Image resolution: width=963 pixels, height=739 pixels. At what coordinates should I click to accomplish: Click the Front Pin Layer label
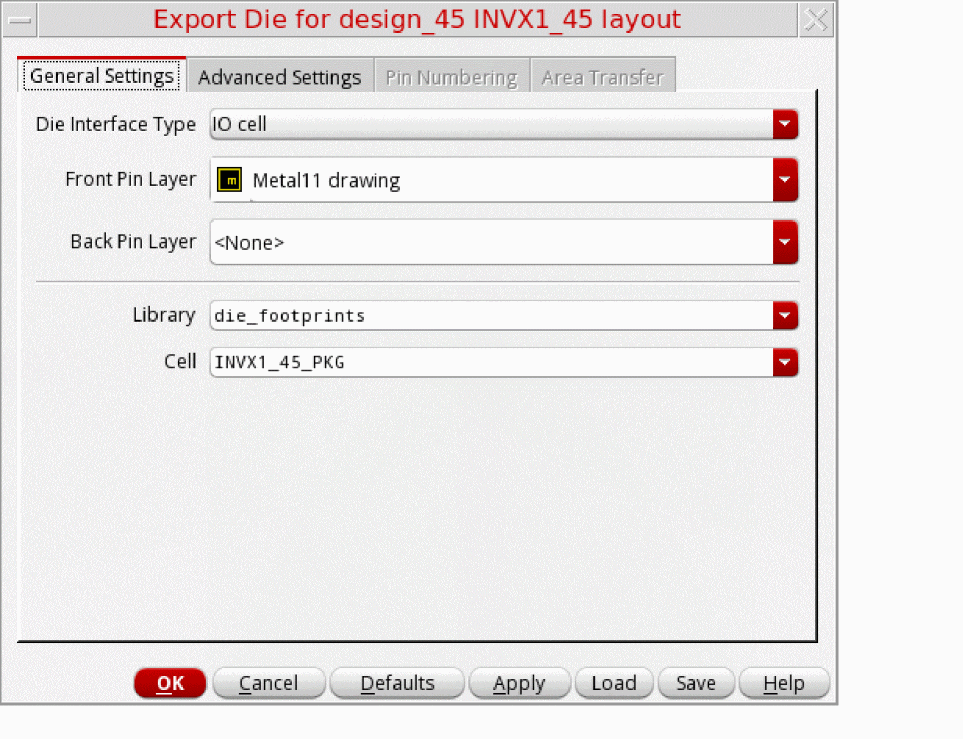pyautogui.click(x=130, y=179)
